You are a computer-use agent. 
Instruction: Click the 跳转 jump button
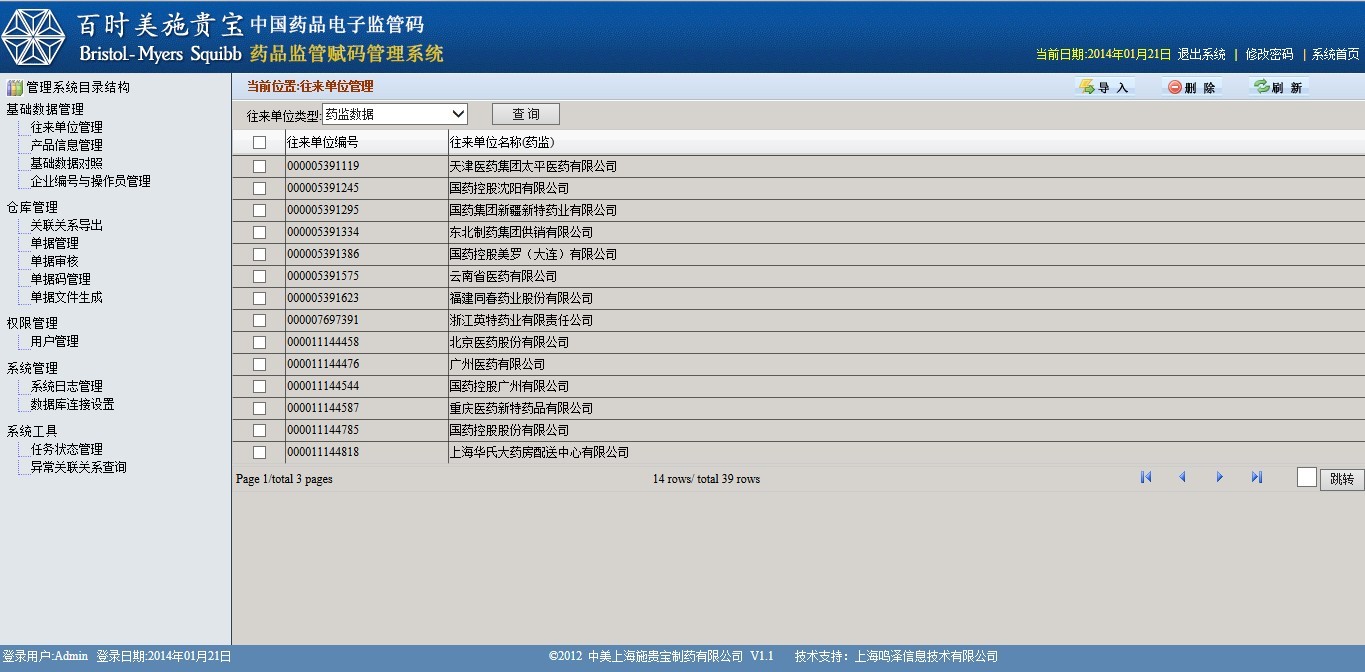tap(1342, 479)
